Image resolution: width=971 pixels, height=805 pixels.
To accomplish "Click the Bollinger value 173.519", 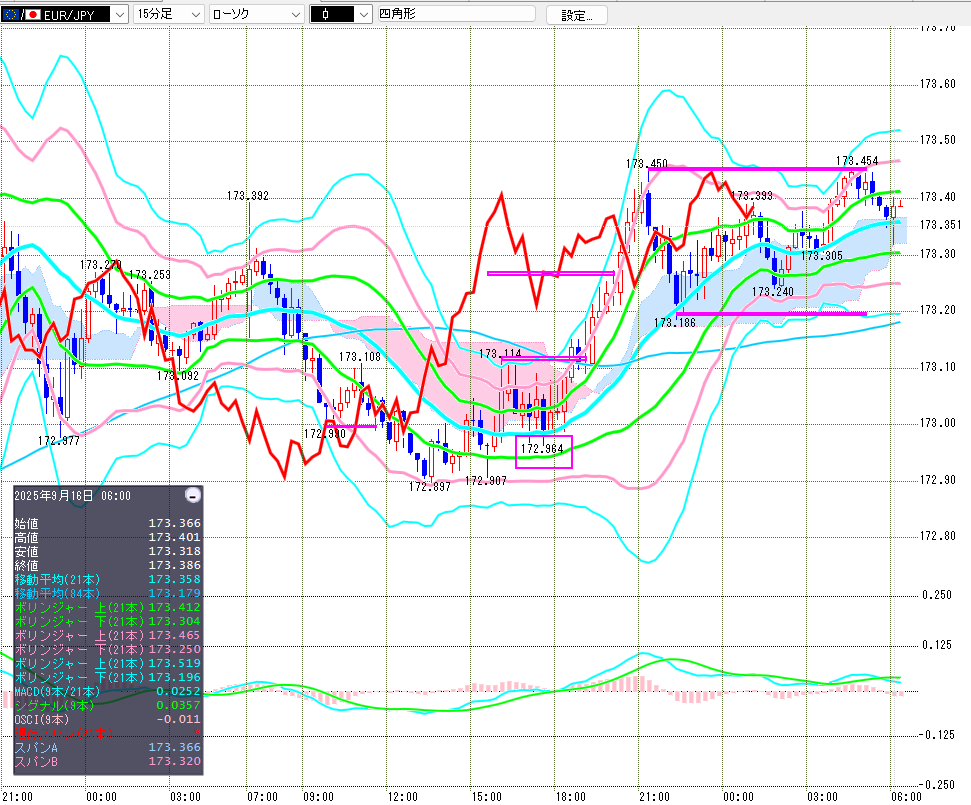I will (175, 663).
